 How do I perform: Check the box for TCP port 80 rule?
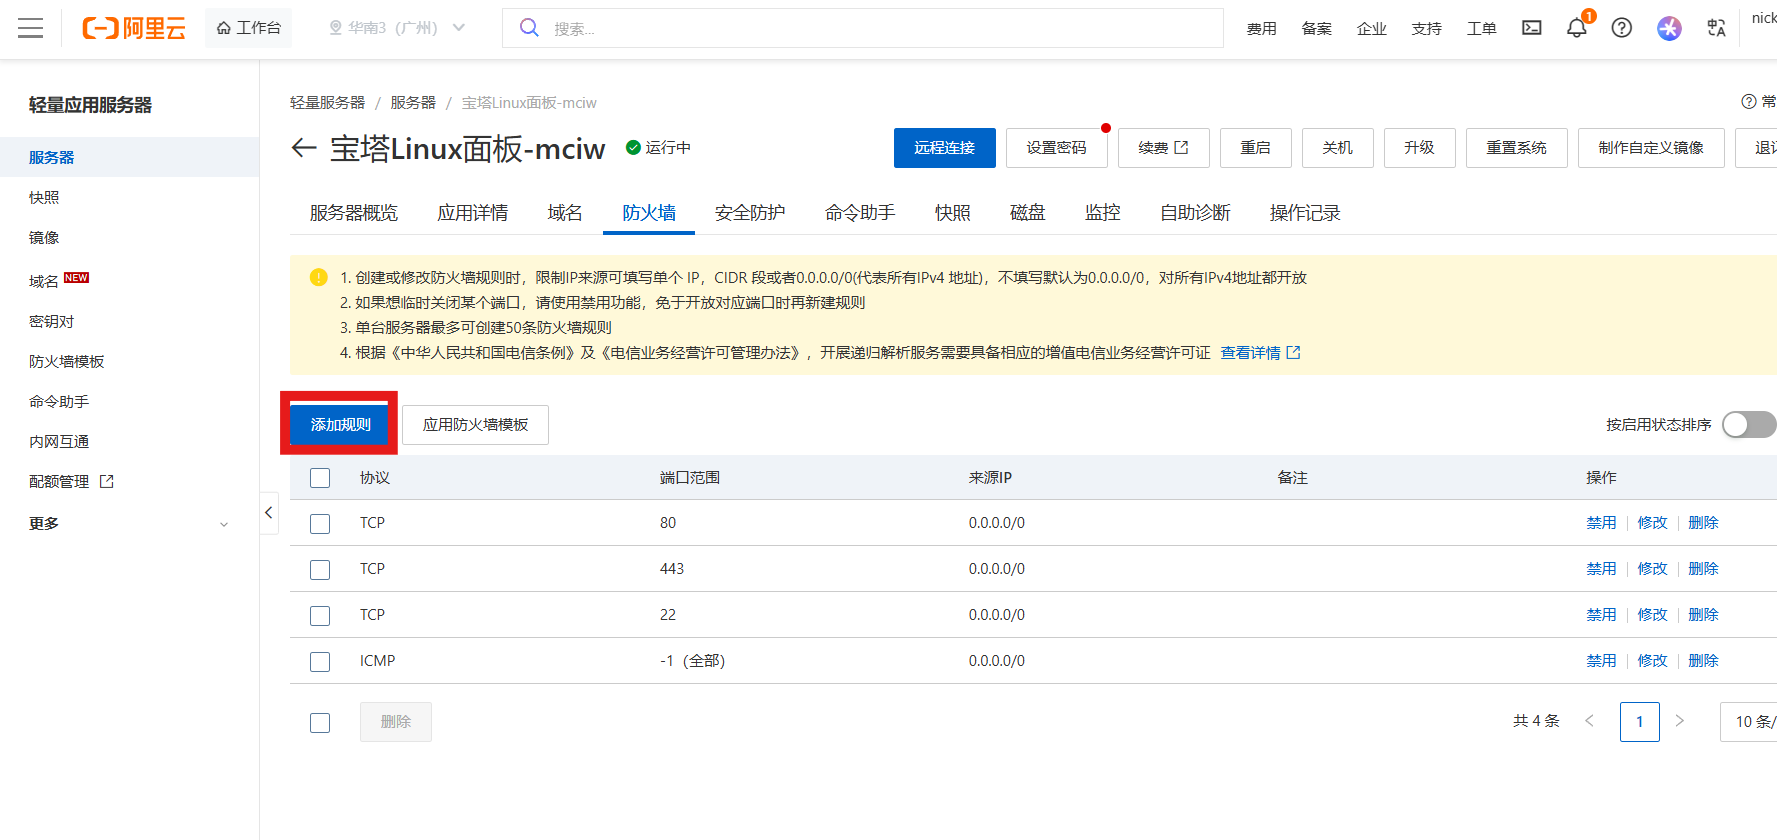click(x=320, y=523)
